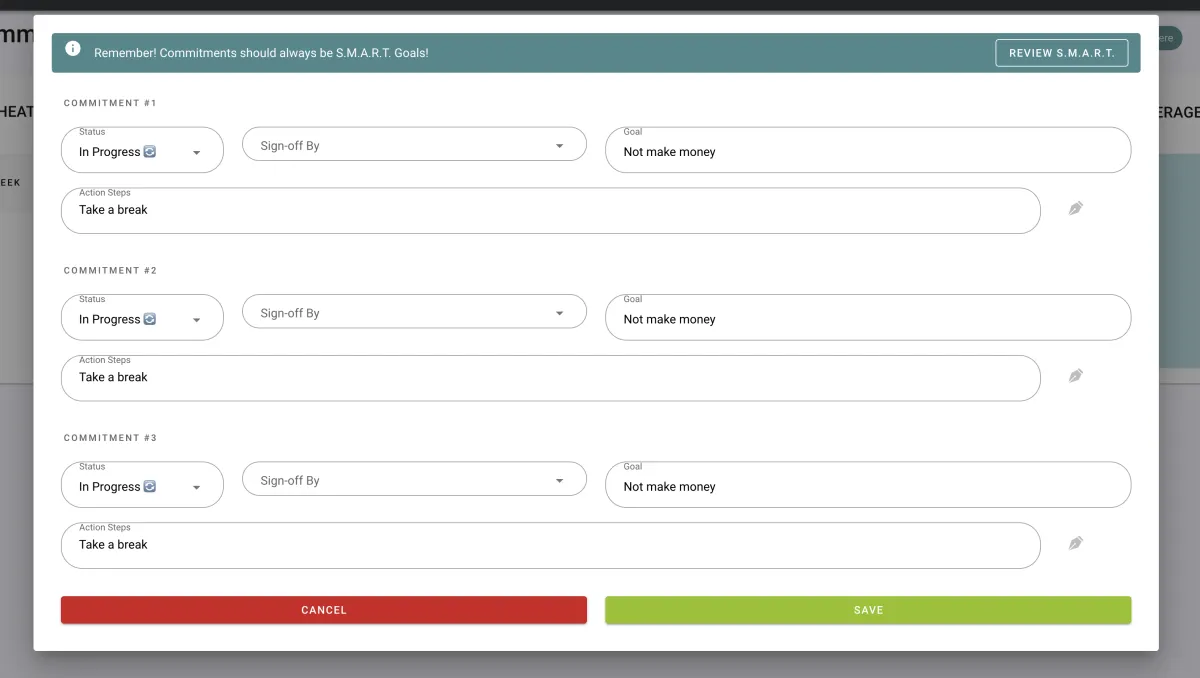Click the In Progress refresh icon in Commitment #3
This screenshot has height=678, width=1200.
click(150, 486)
